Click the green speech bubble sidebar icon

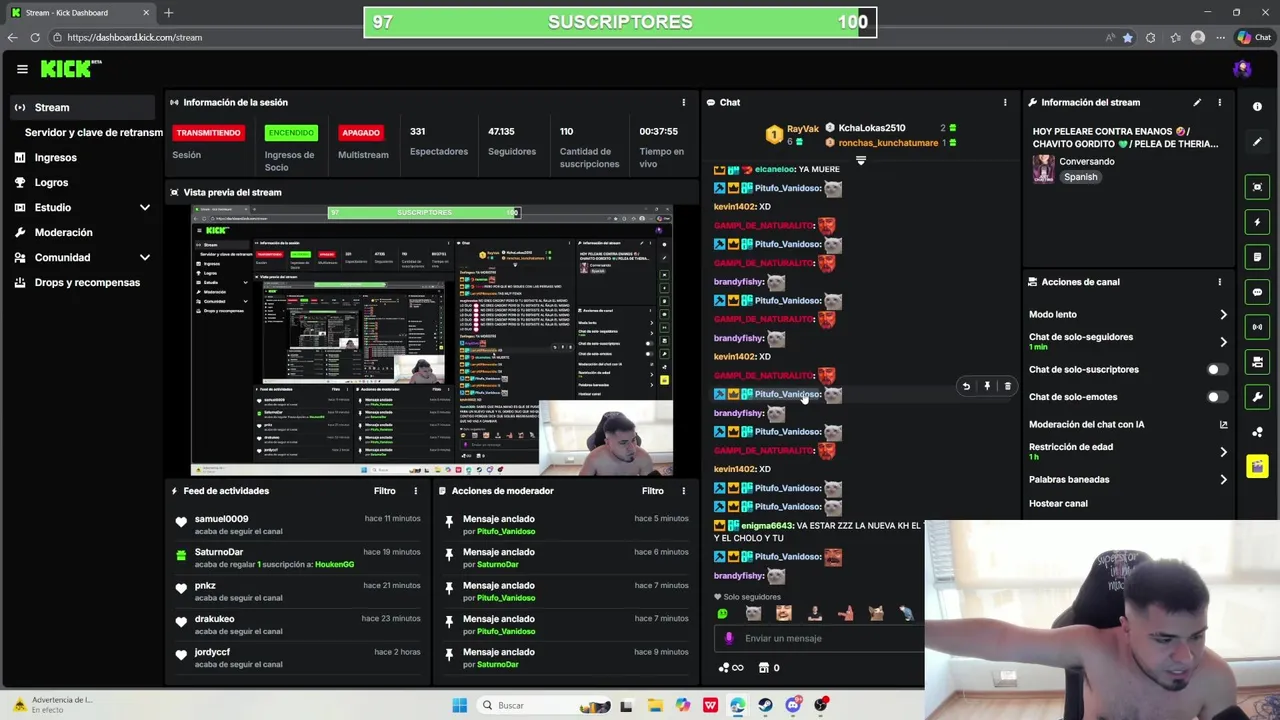click(x=1257, y=292)
